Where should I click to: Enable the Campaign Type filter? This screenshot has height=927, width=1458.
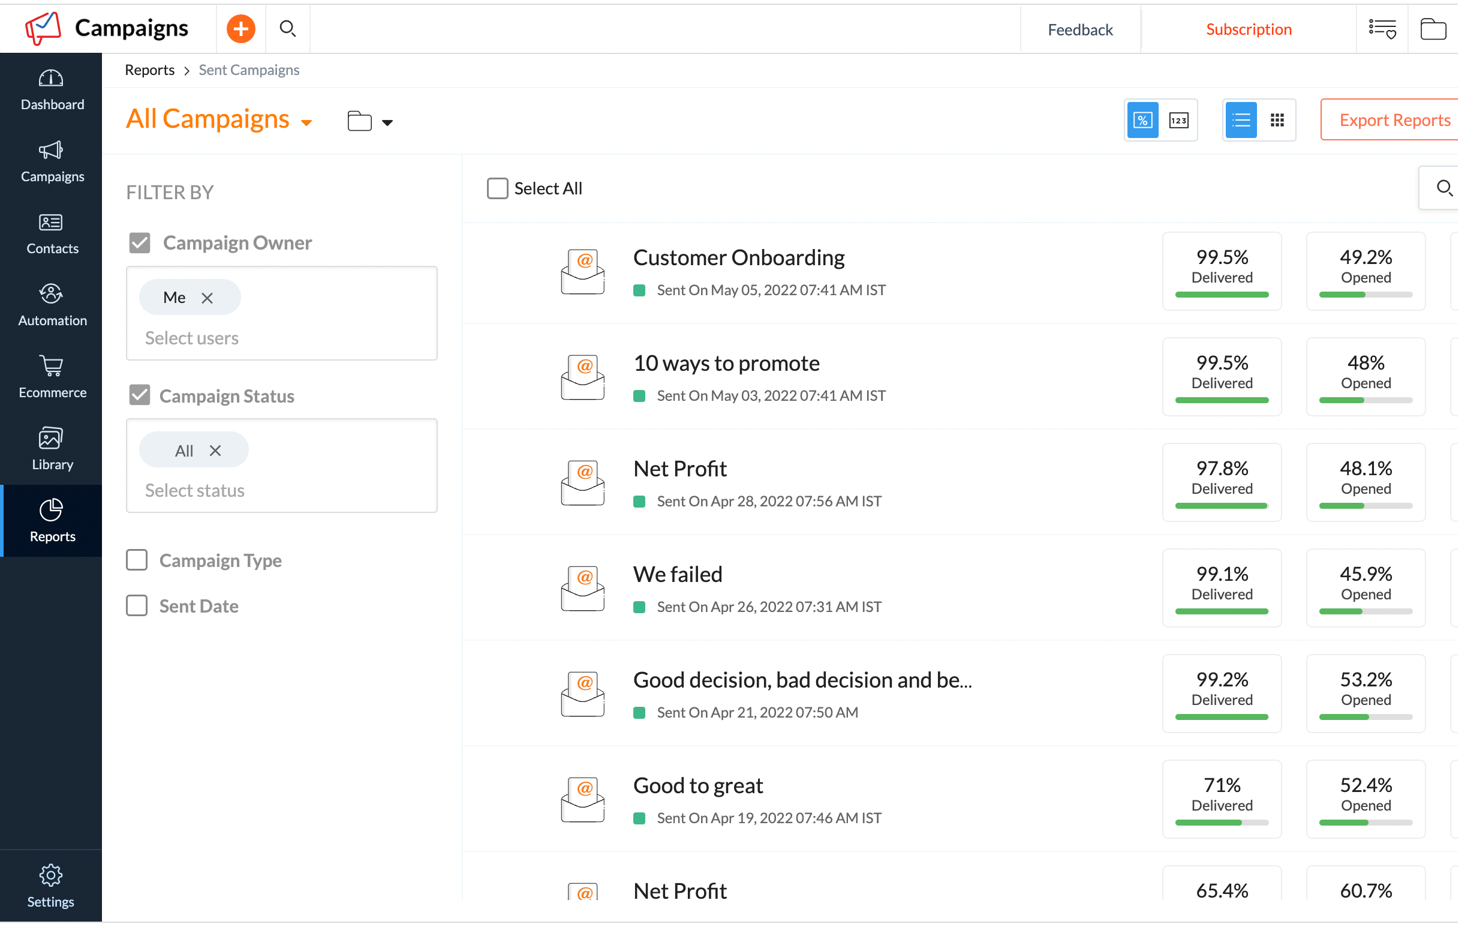137,560
